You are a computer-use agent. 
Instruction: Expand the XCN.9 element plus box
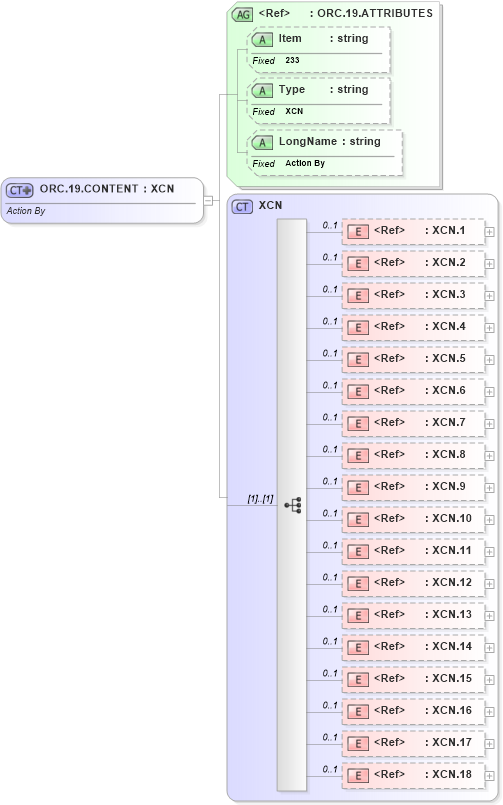pyautogui.click(x=490, y=488)
